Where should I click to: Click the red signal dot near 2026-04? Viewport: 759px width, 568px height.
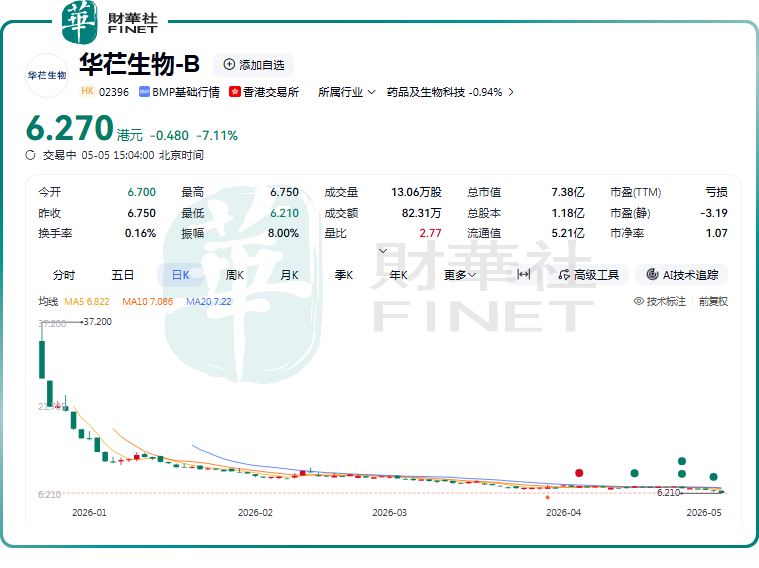(x=579, y=473)
